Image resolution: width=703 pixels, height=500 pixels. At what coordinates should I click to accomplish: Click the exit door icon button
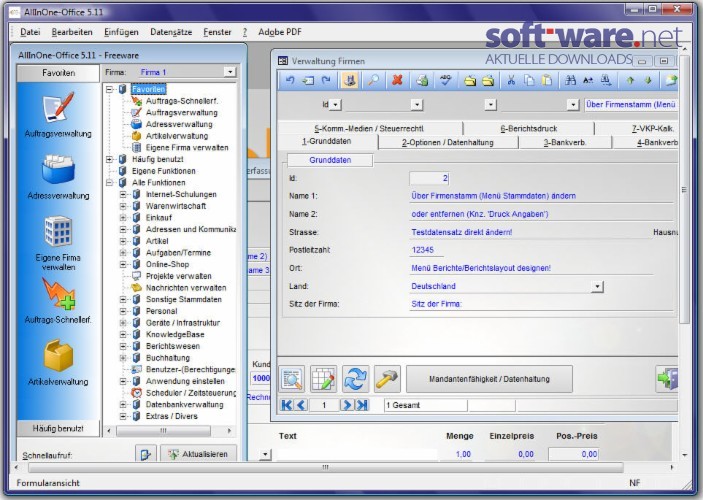click(x=667, y=379)
